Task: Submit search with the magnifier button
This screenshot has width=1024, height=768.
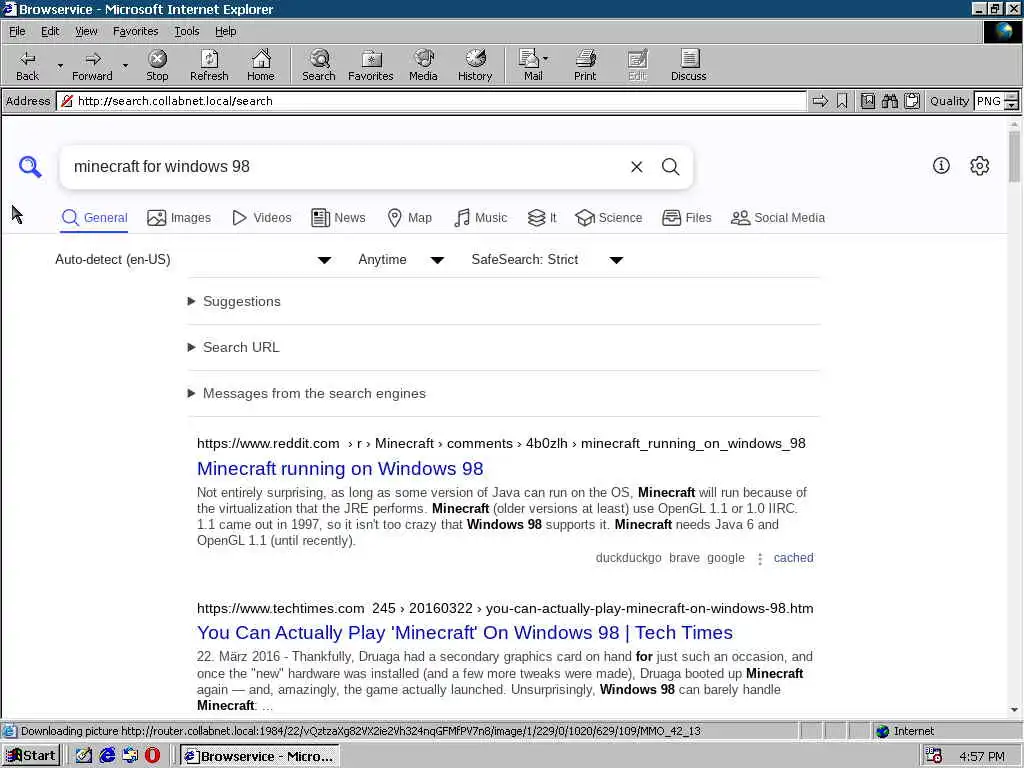Action: pos(671,167)
